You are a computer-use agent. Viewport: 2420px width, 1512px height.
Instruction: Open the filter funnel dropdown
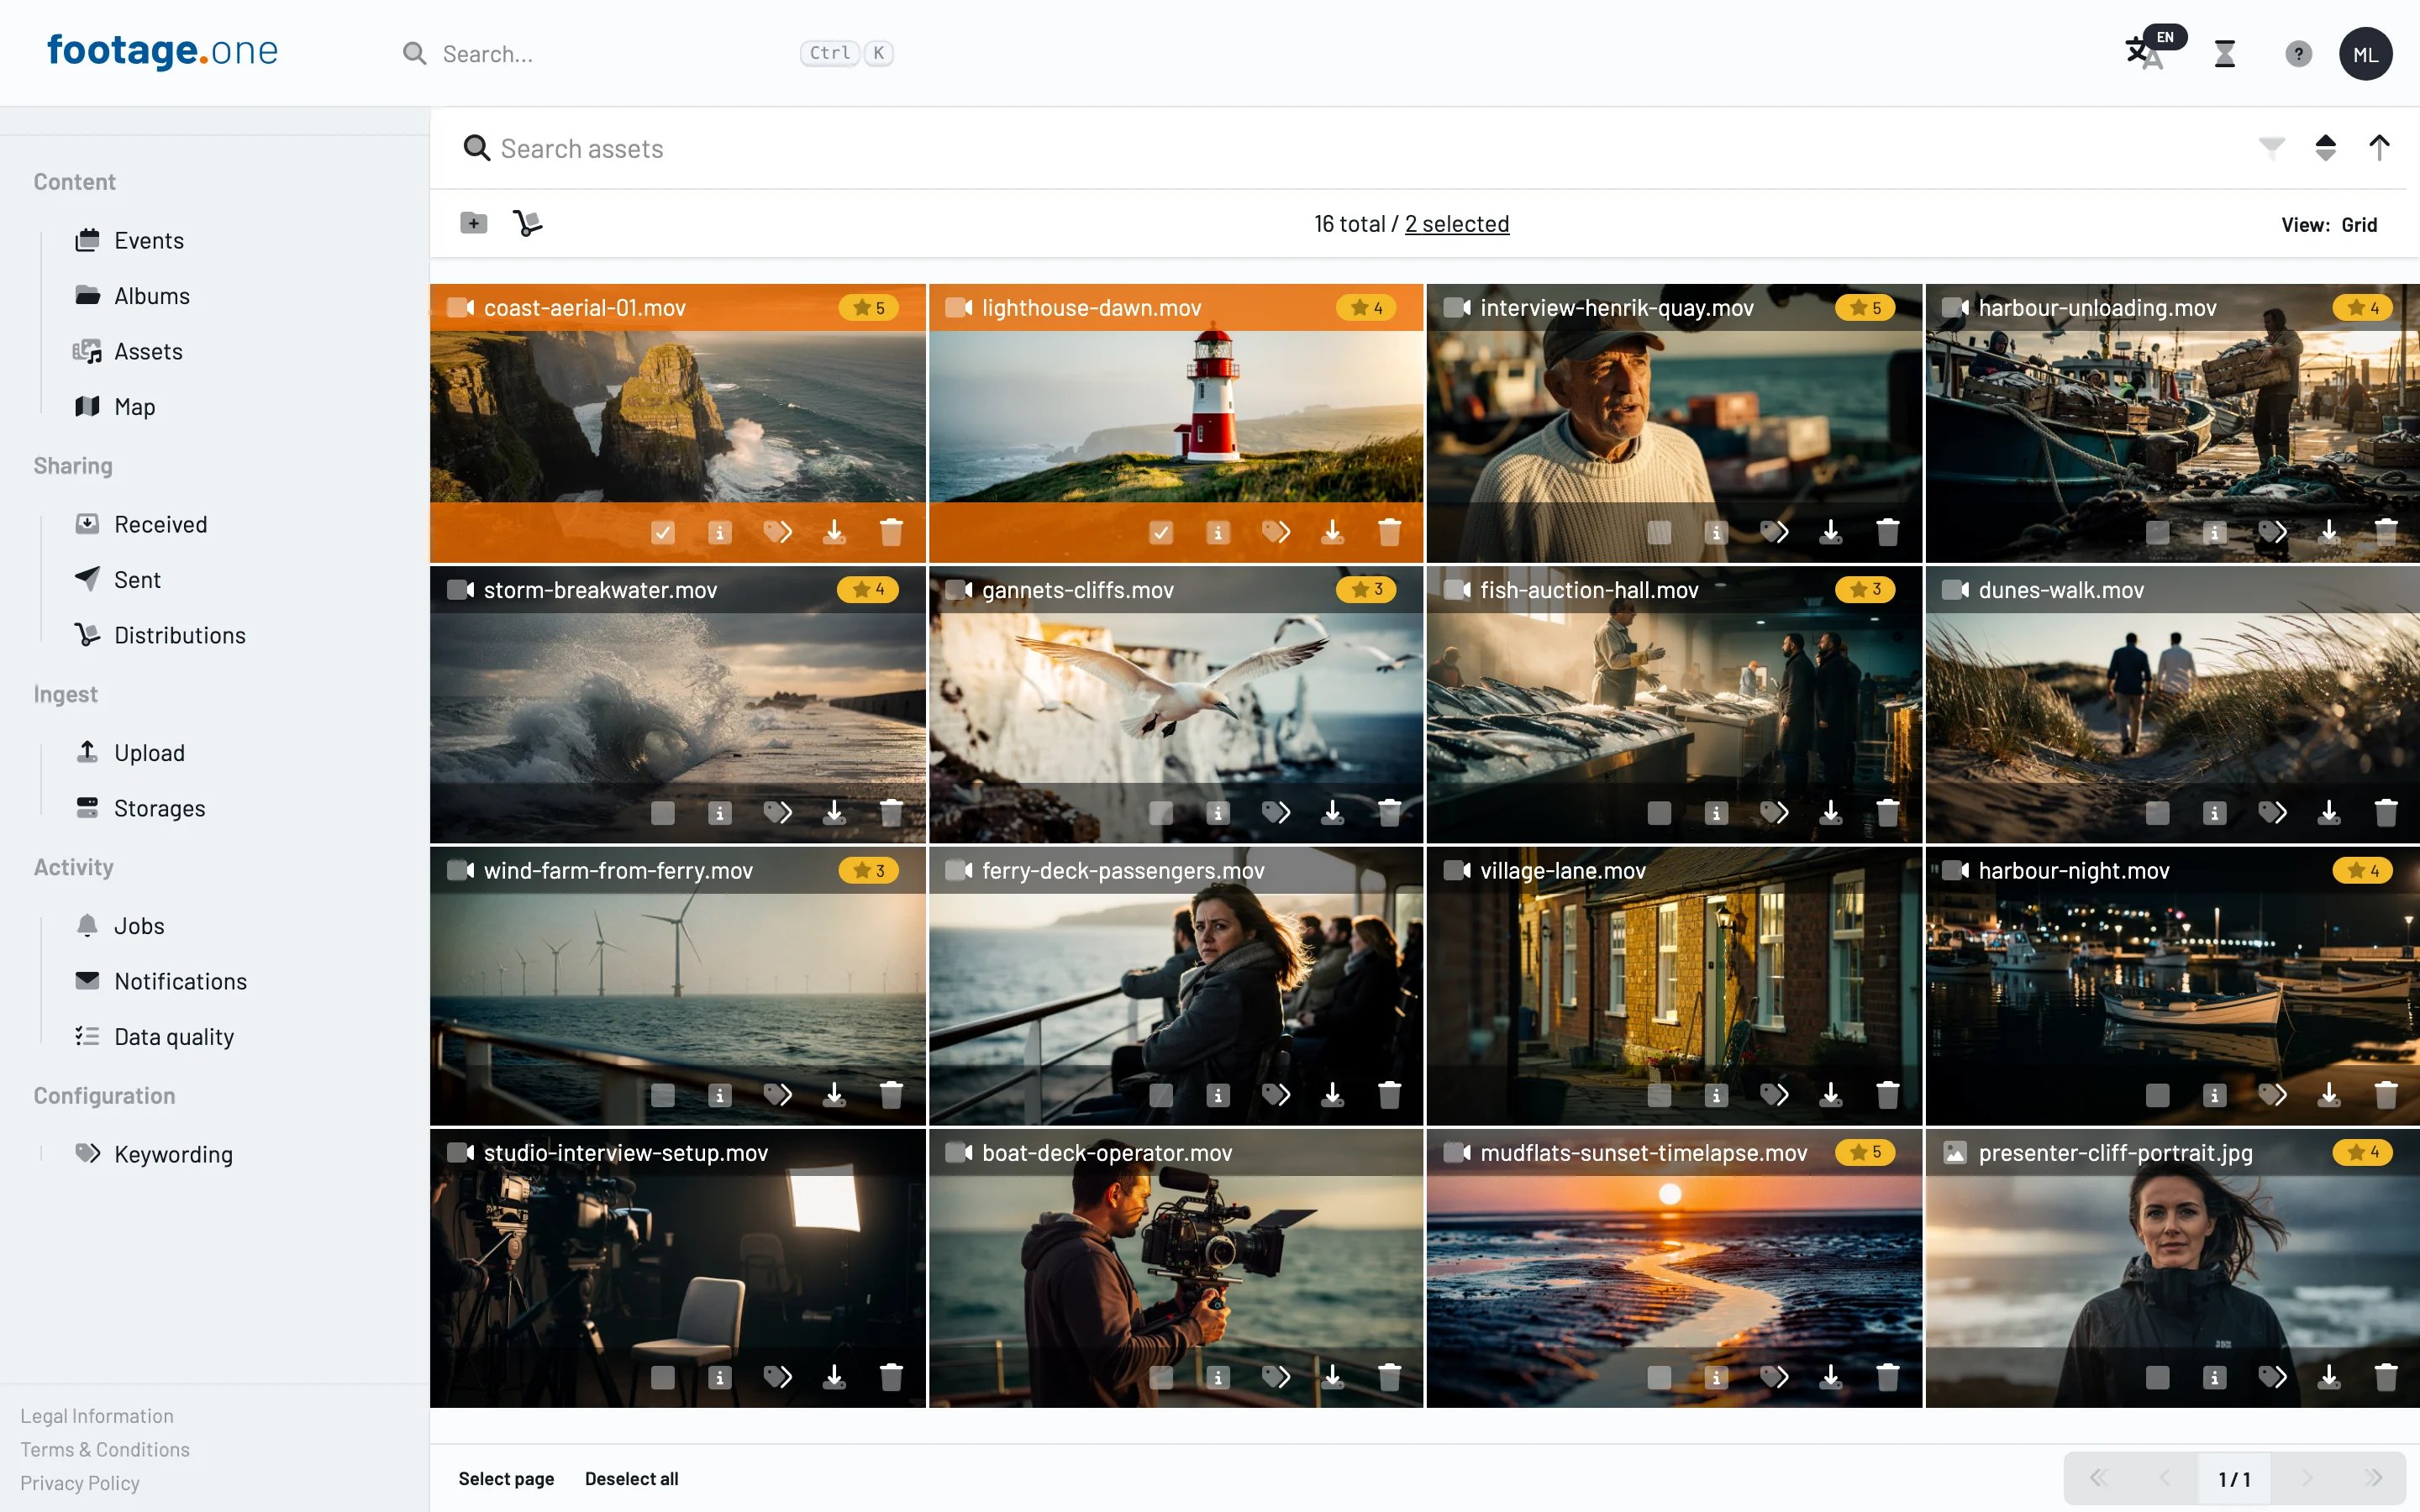[x=2271, y=148]
